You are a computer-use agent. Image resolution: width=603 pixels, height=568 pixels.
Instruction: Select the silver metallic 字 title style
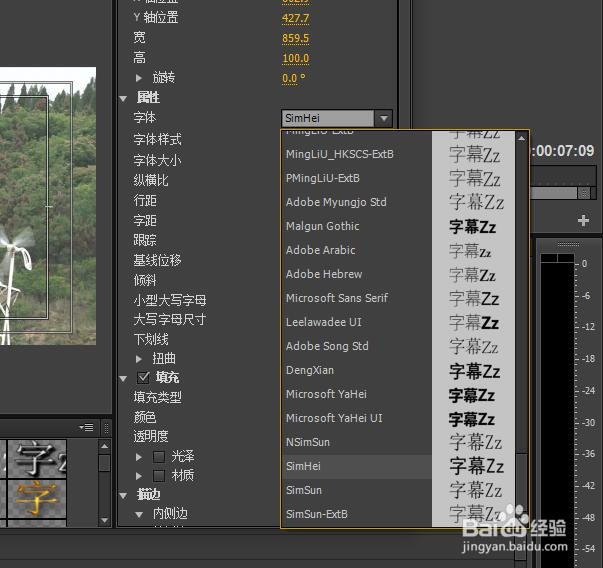coord(37,459)
